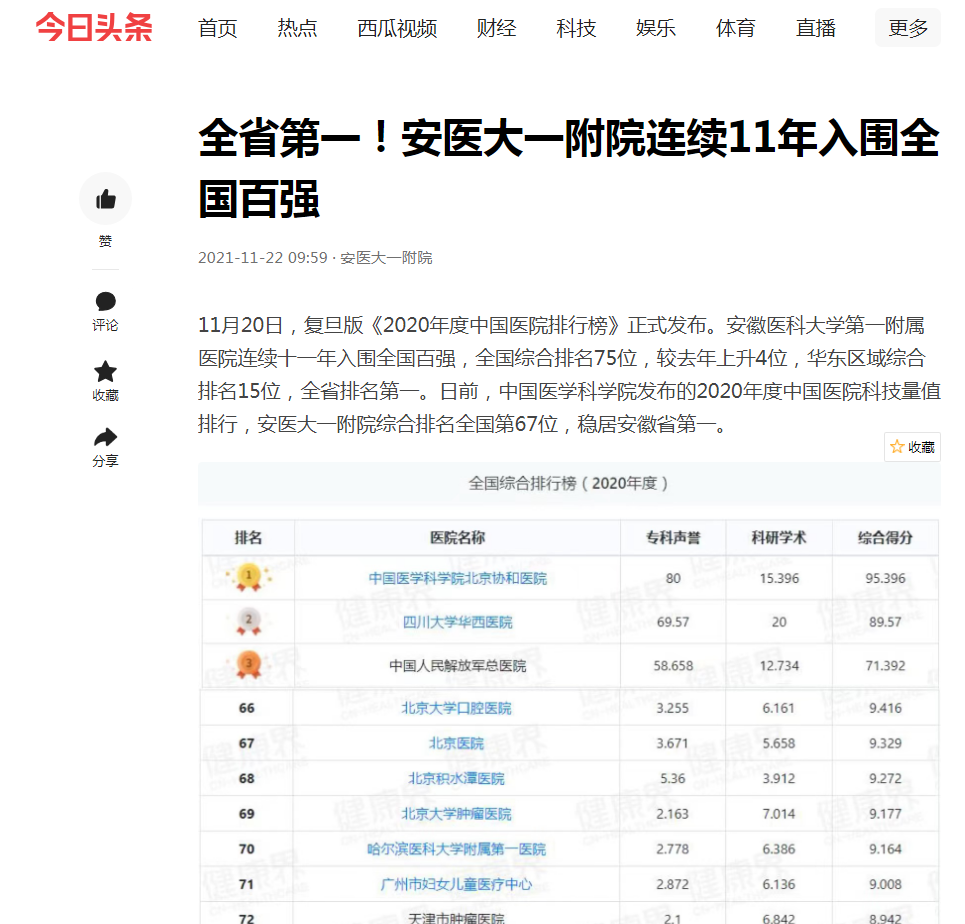Click the author name 安医大一附院
Screen dimensions: 965x924
[x=386, y=258]
